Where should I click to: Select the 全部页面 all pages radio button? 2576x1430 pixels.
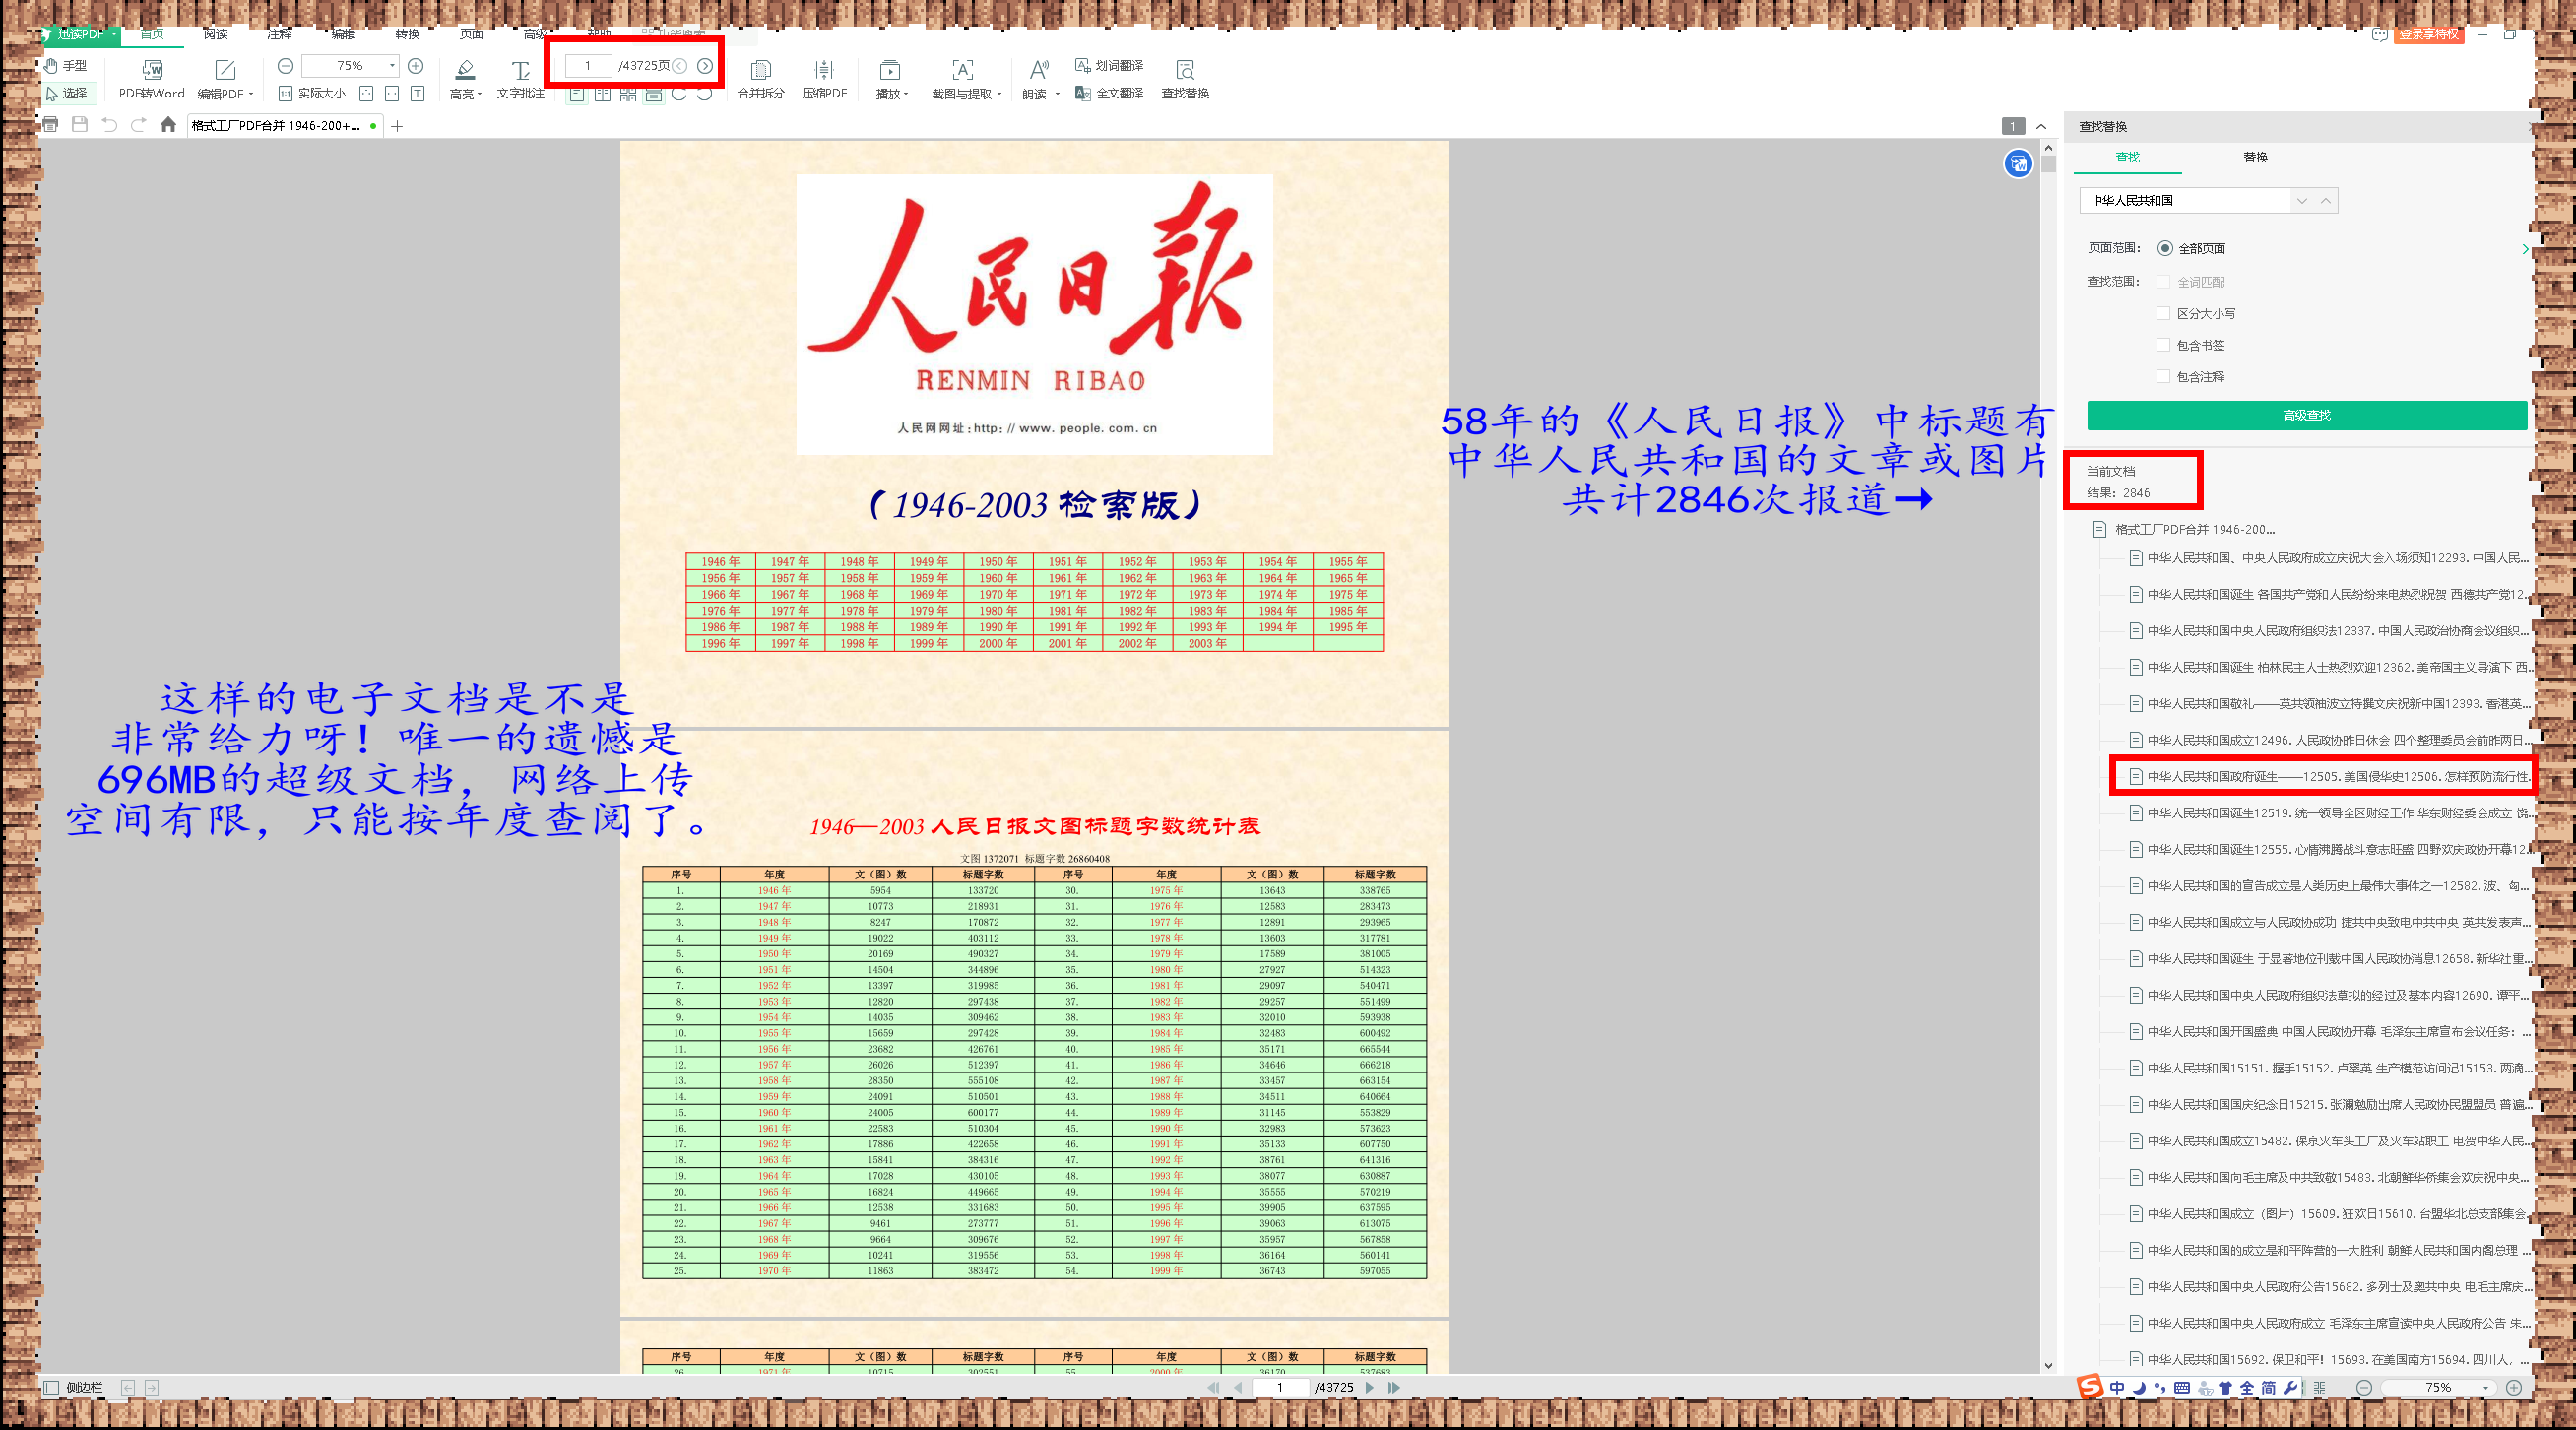(x=2165, y=248)
